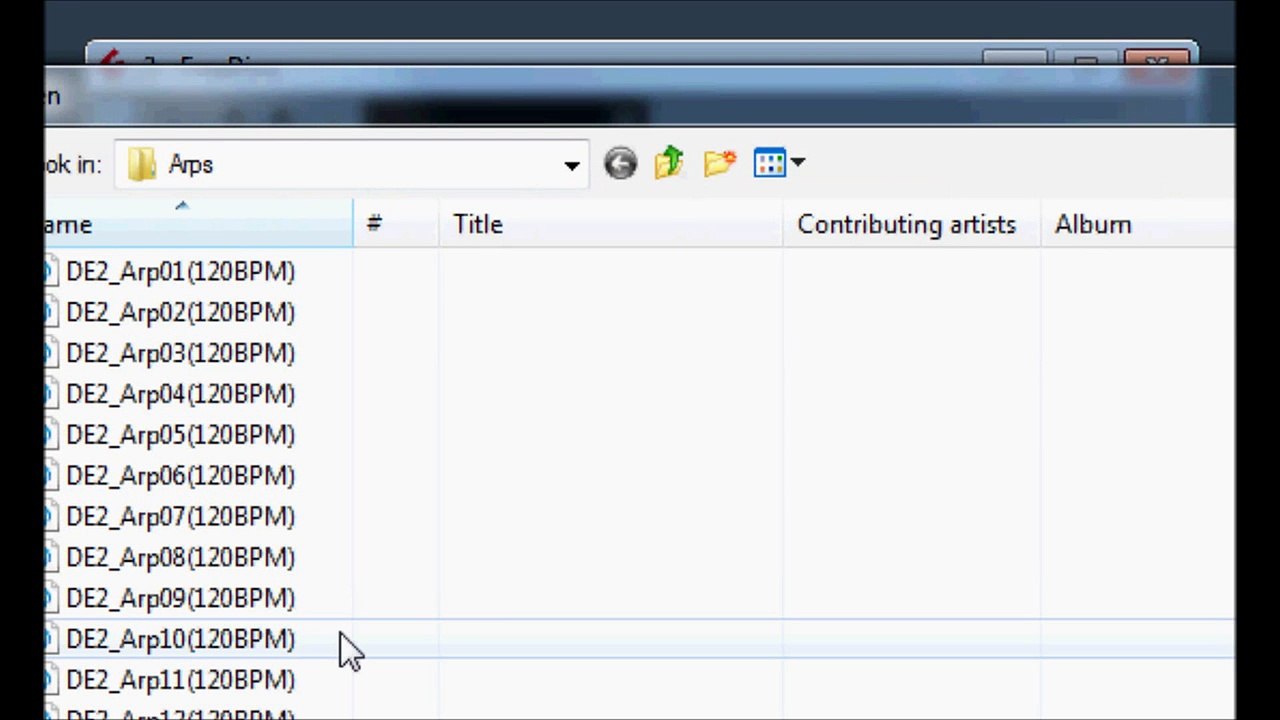
Task: Sort by the Title column header
Action: (611, 224)
